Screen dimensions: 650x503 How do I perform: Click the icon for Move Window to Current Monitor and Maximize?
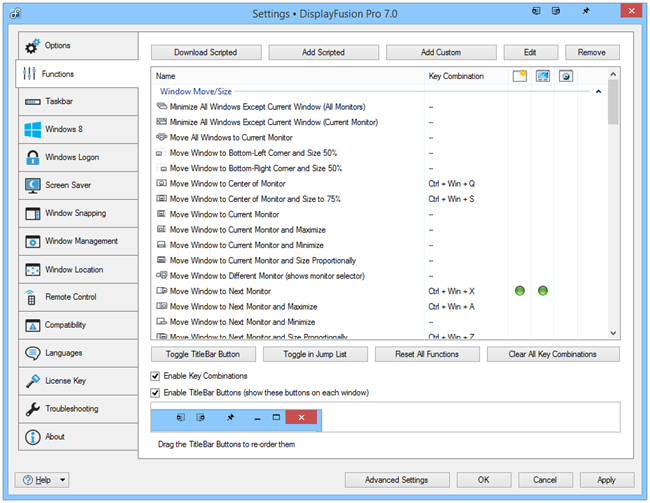161,229
